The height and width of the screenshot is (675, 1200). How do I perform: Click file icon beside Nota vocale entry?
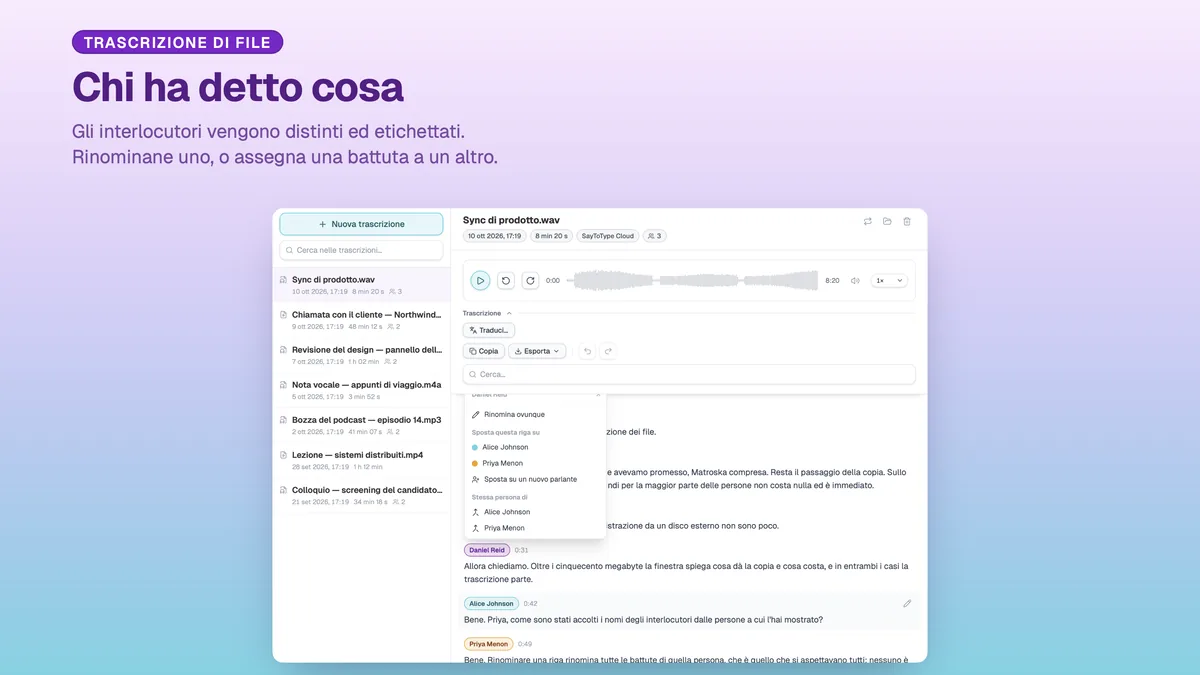pos(284,385)
